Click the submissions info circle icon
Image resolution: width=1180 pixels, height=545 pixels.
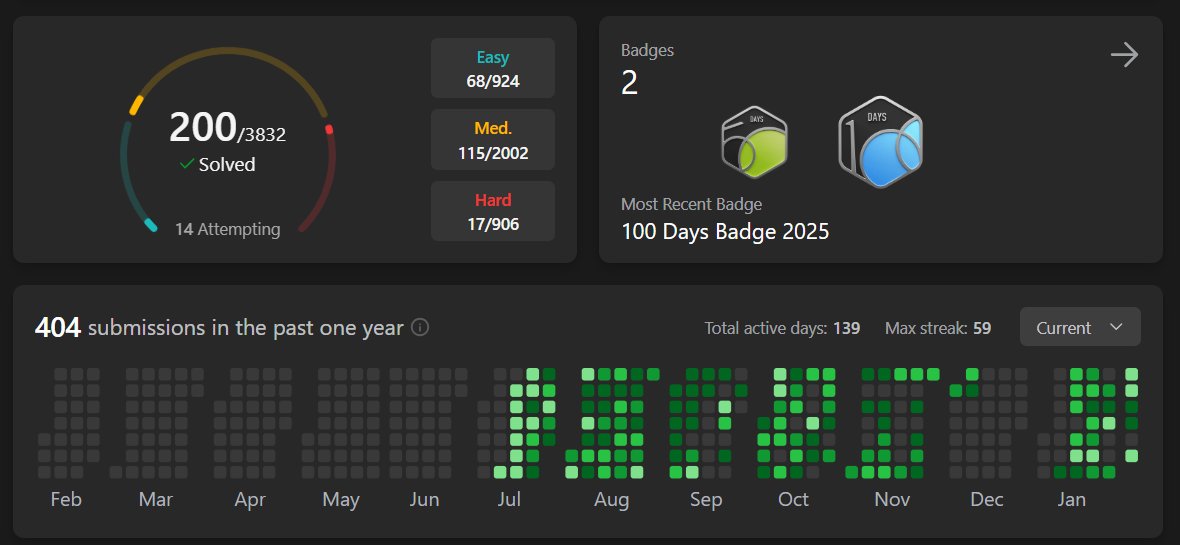point(421,327)
